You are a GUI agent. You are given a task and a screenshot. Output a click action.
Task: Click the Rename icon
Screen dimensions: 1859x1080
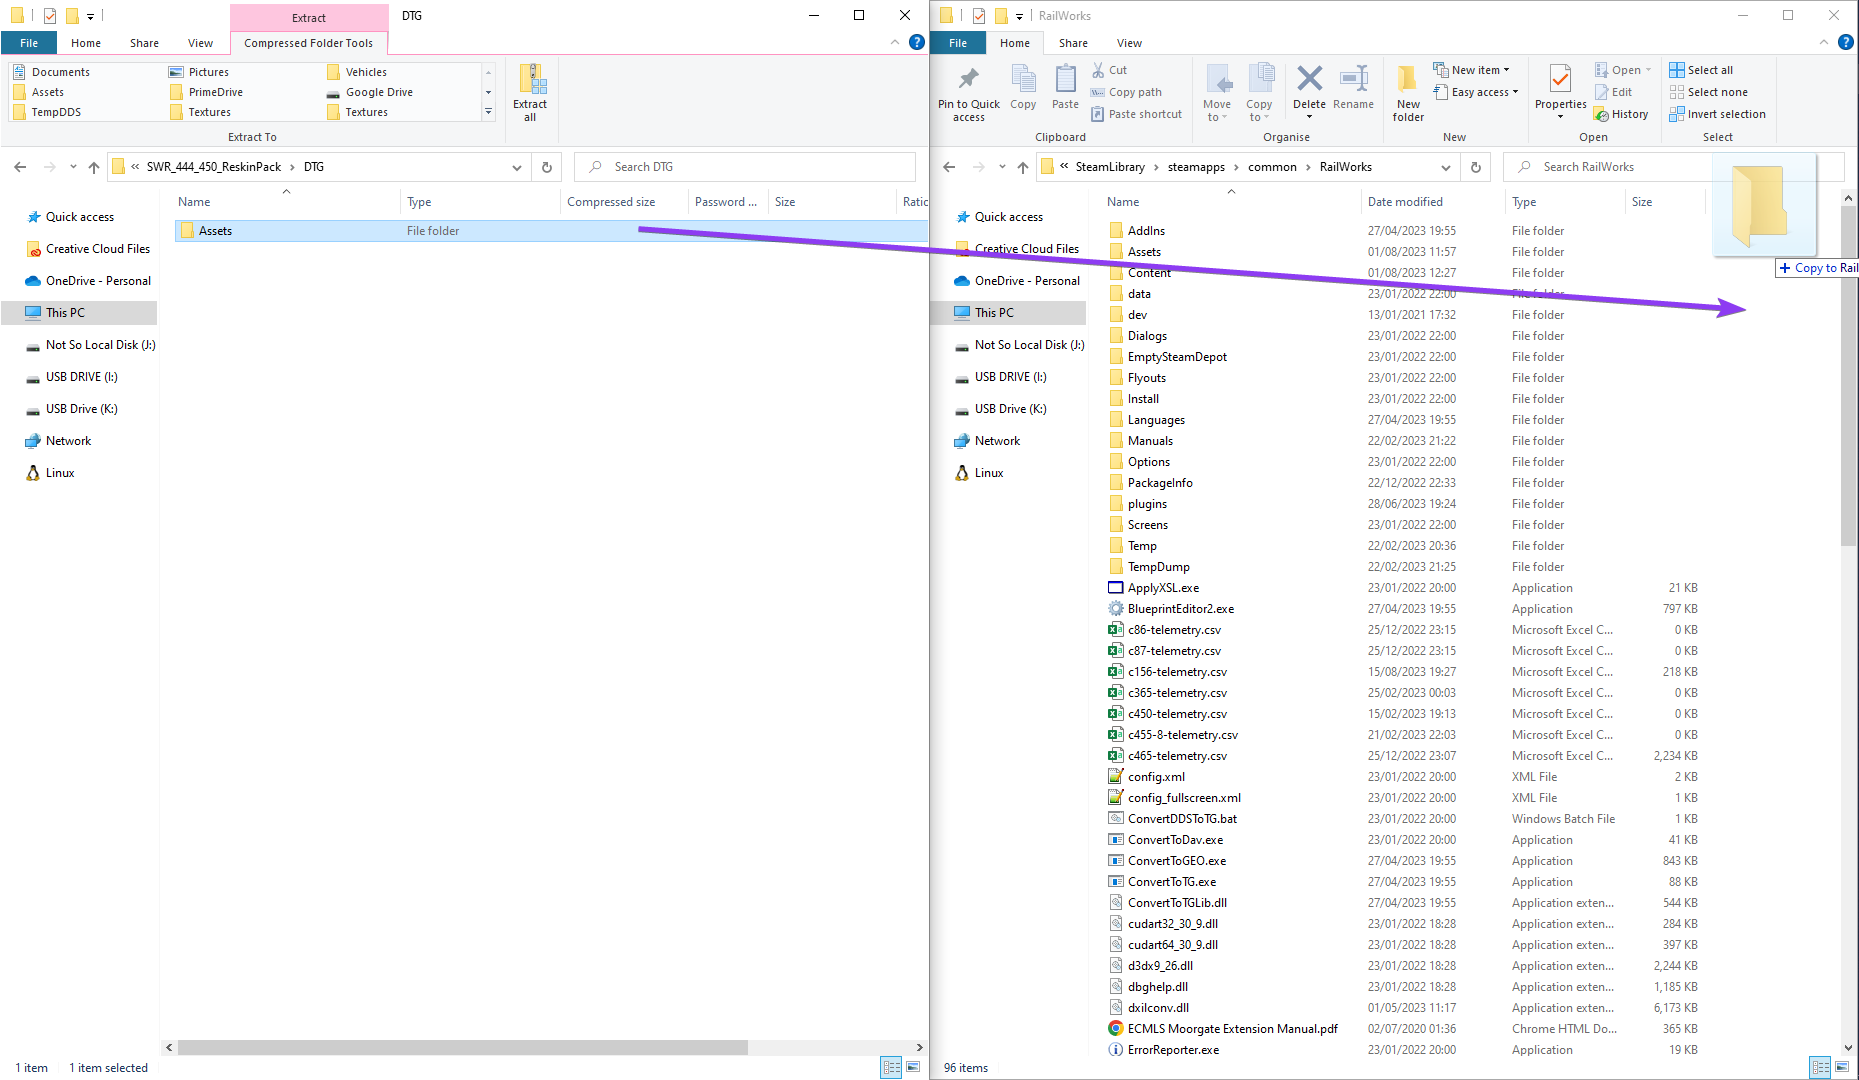click(1353, 88)
